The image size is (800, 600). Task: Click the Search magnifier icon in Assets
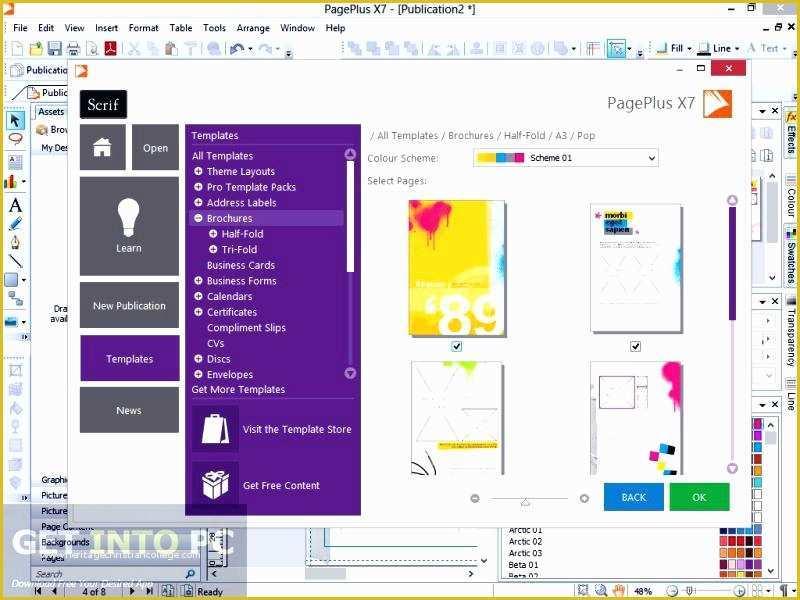[x=190, y=574]
